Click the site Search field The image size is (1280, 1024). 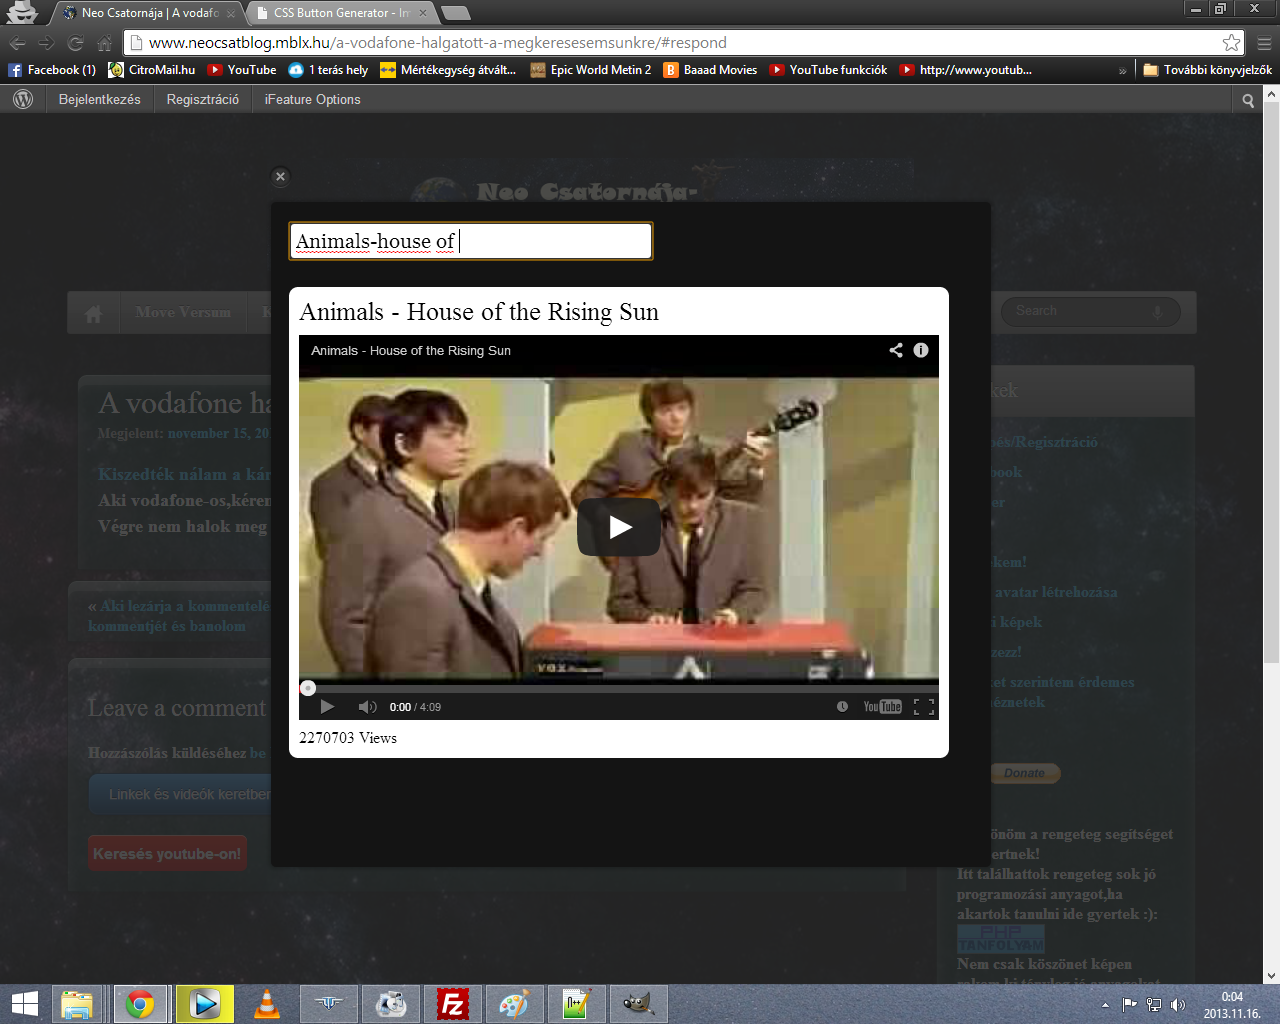click(1090, 311)
